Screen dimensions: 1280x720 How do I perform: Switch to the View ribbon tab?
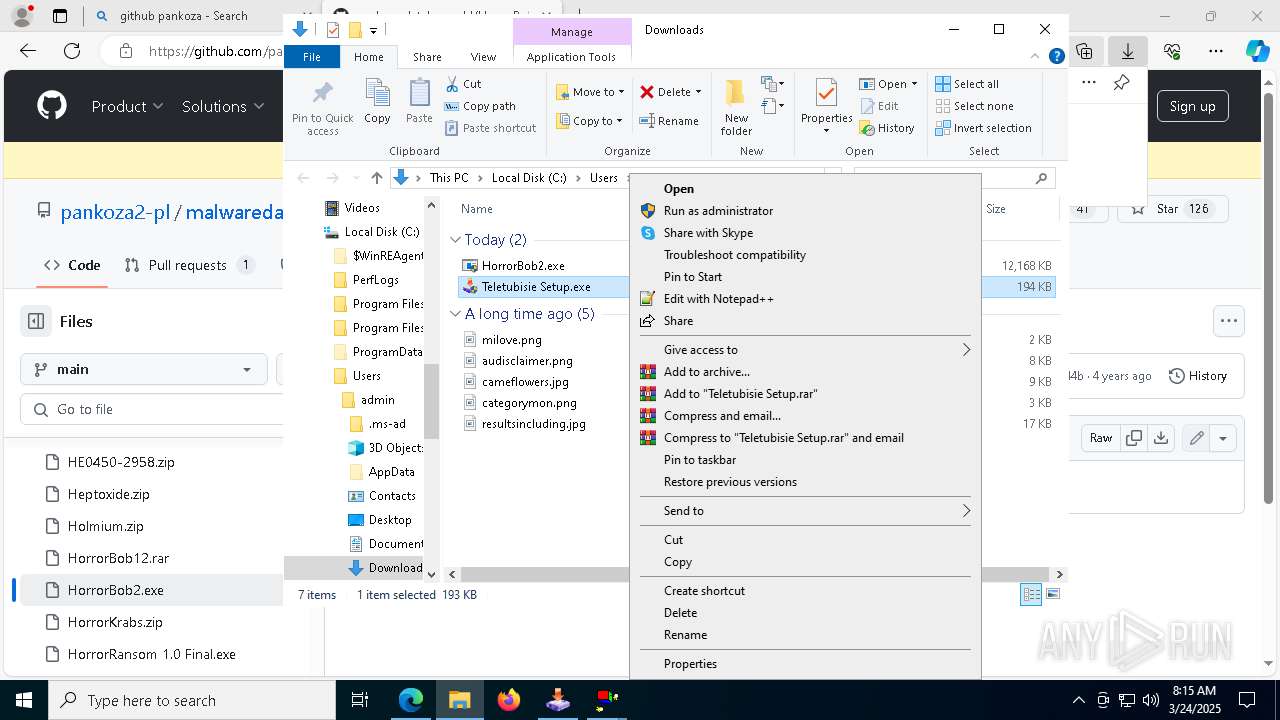[x=483, y=57]
